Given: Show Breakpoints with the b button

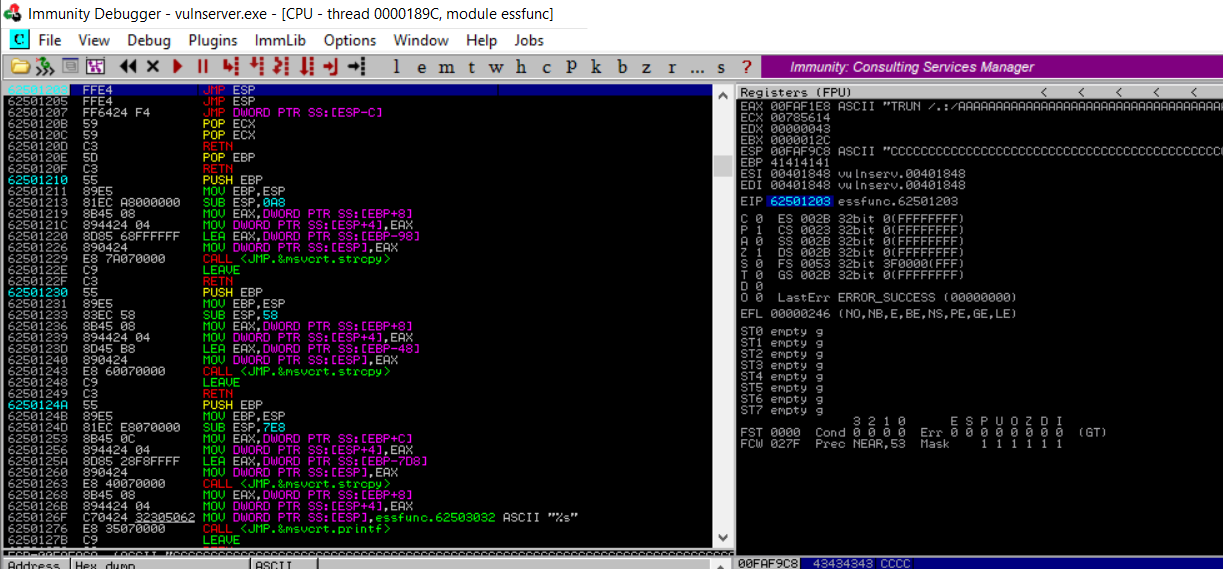Looking at the screenshot, I should coord(621,67).
